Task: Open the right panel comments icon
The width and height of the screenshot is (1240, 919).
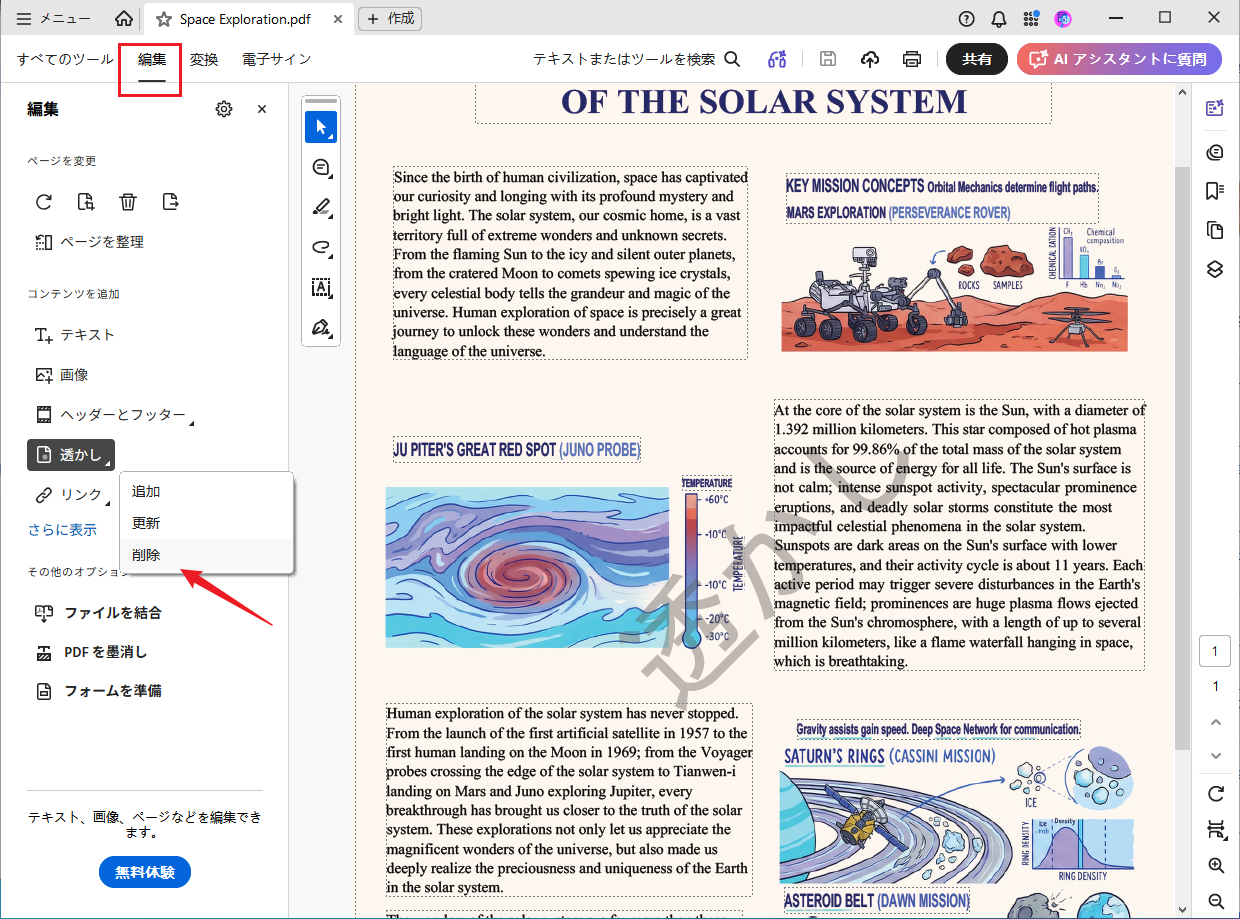Action: pyautogui.click(x=1215, y=152)
